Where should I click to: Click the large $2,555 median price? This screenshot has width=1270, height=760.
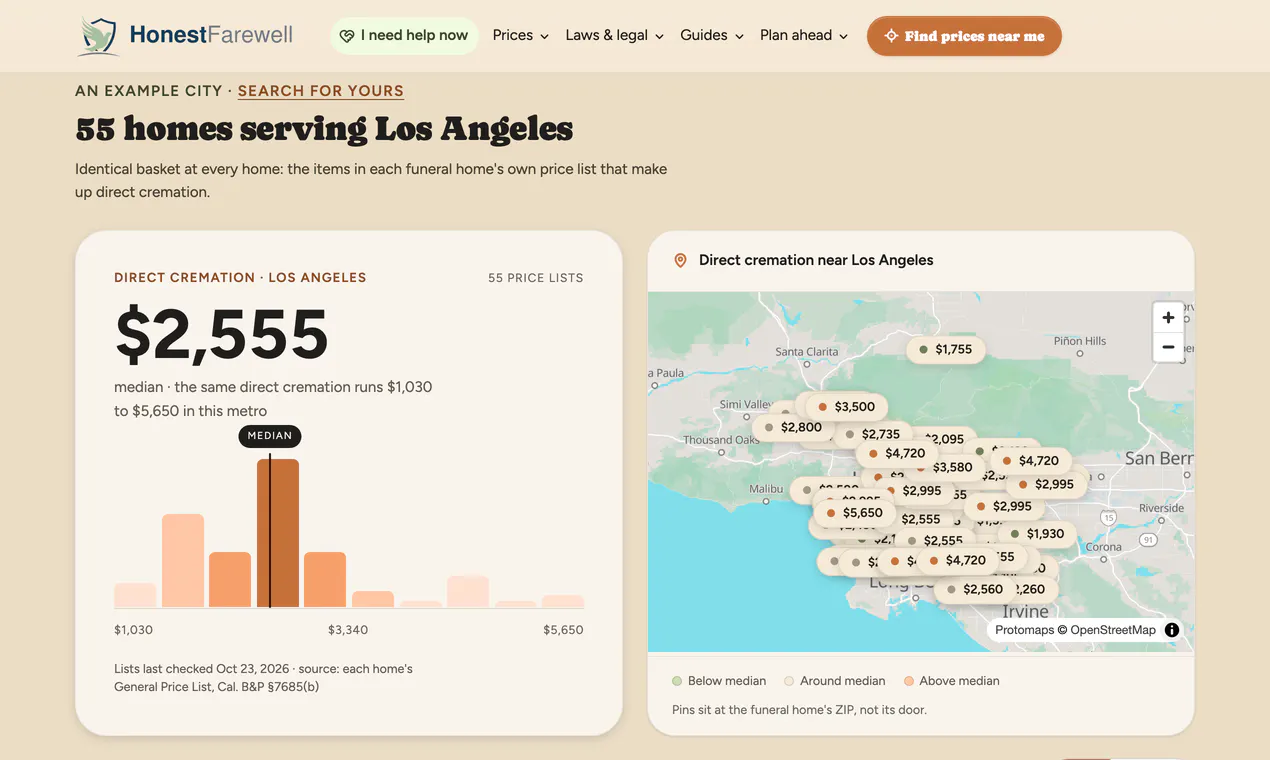coord(222,334)
